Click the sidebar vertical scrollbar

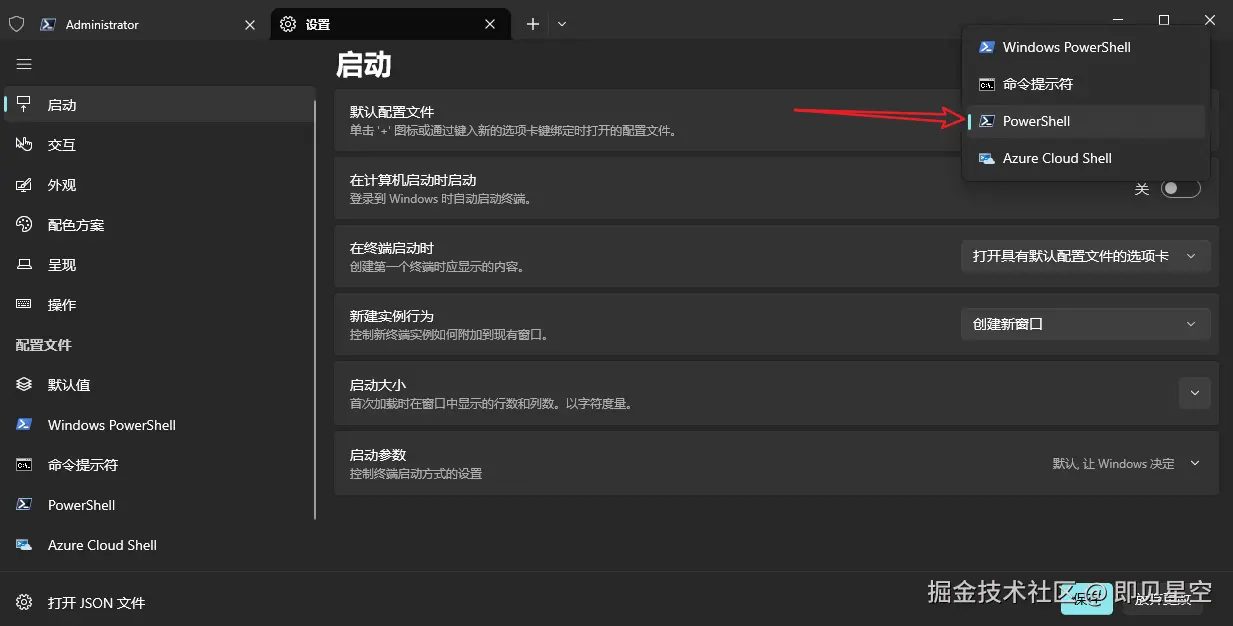[315, 310]
